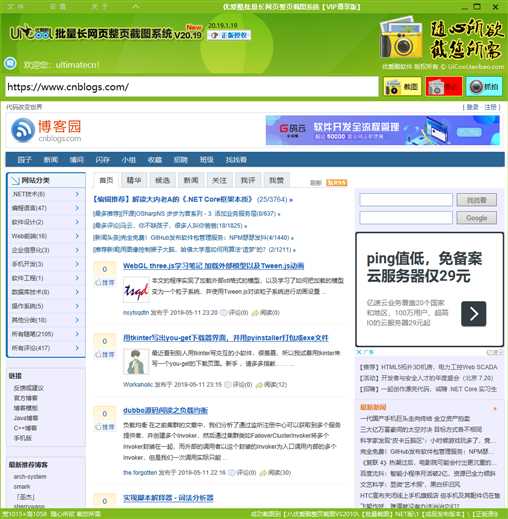Viewport: 508px width, 519px height.
Task: Expand the 编程语言(47) category chevron
Action: tap(77, 208)
